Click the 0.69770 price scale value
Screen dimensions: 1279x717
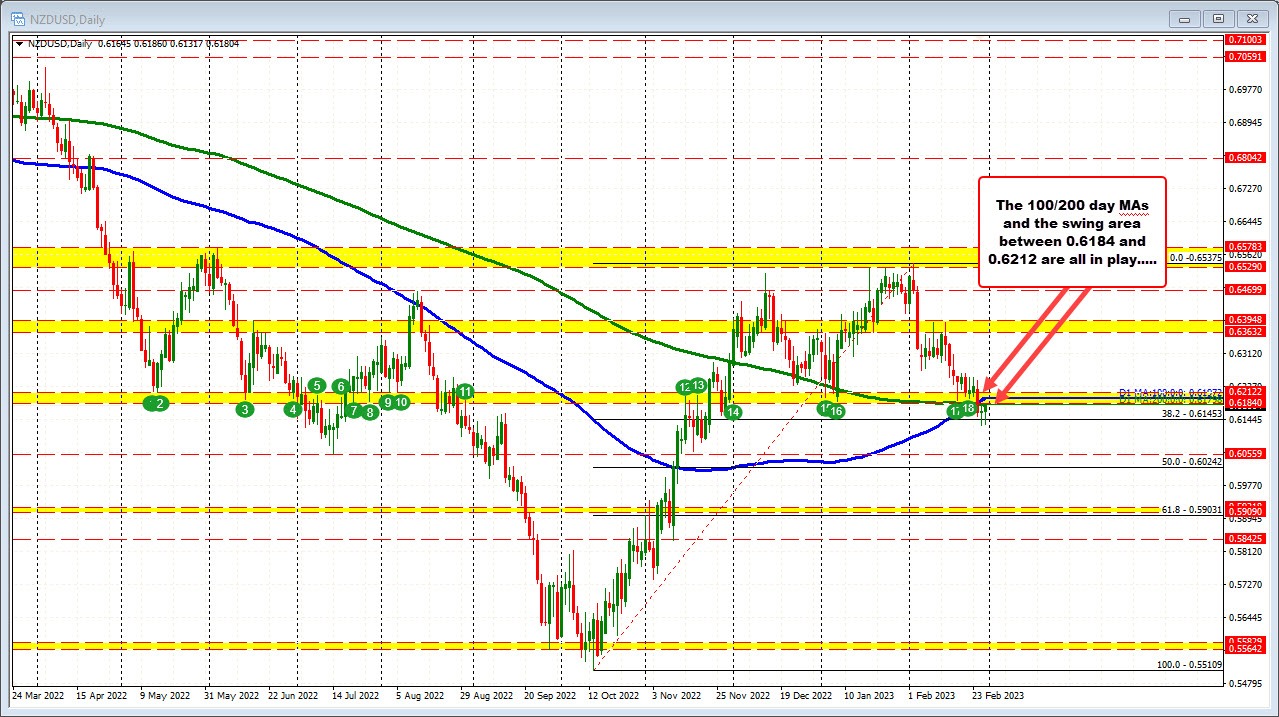(1246, 89)
